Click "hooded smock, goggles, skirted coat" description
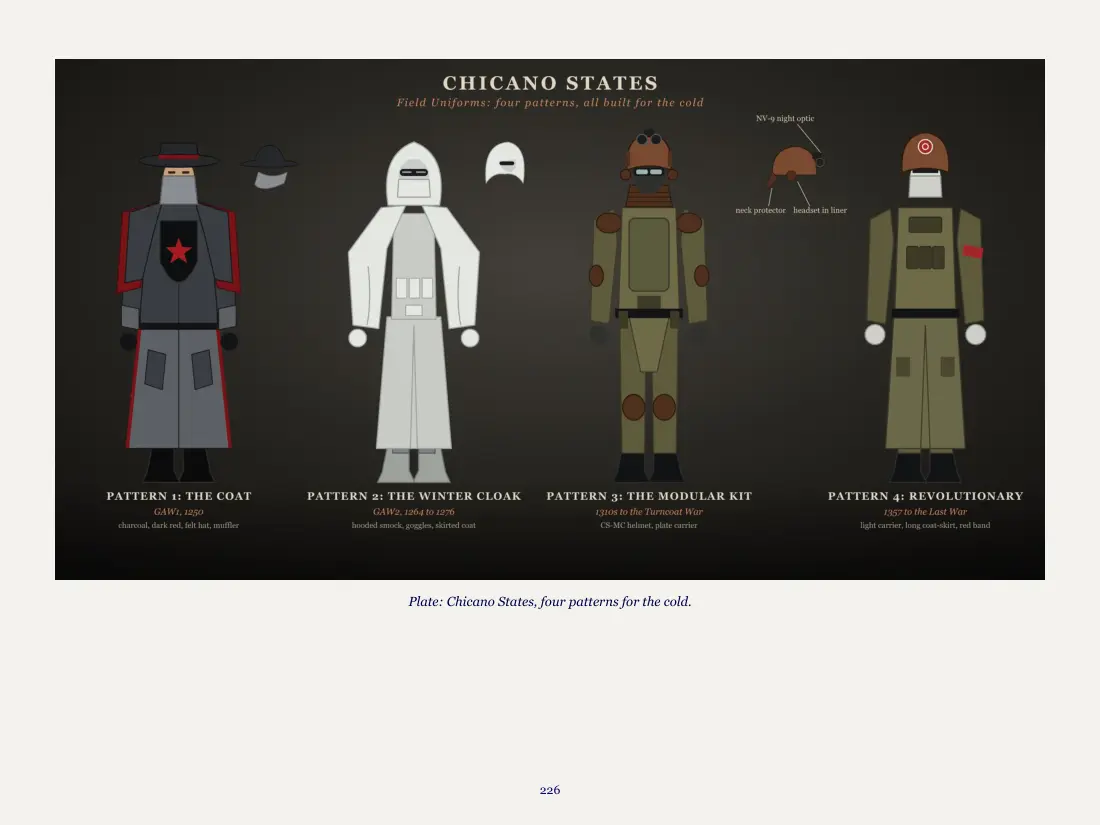 (414, 525)
